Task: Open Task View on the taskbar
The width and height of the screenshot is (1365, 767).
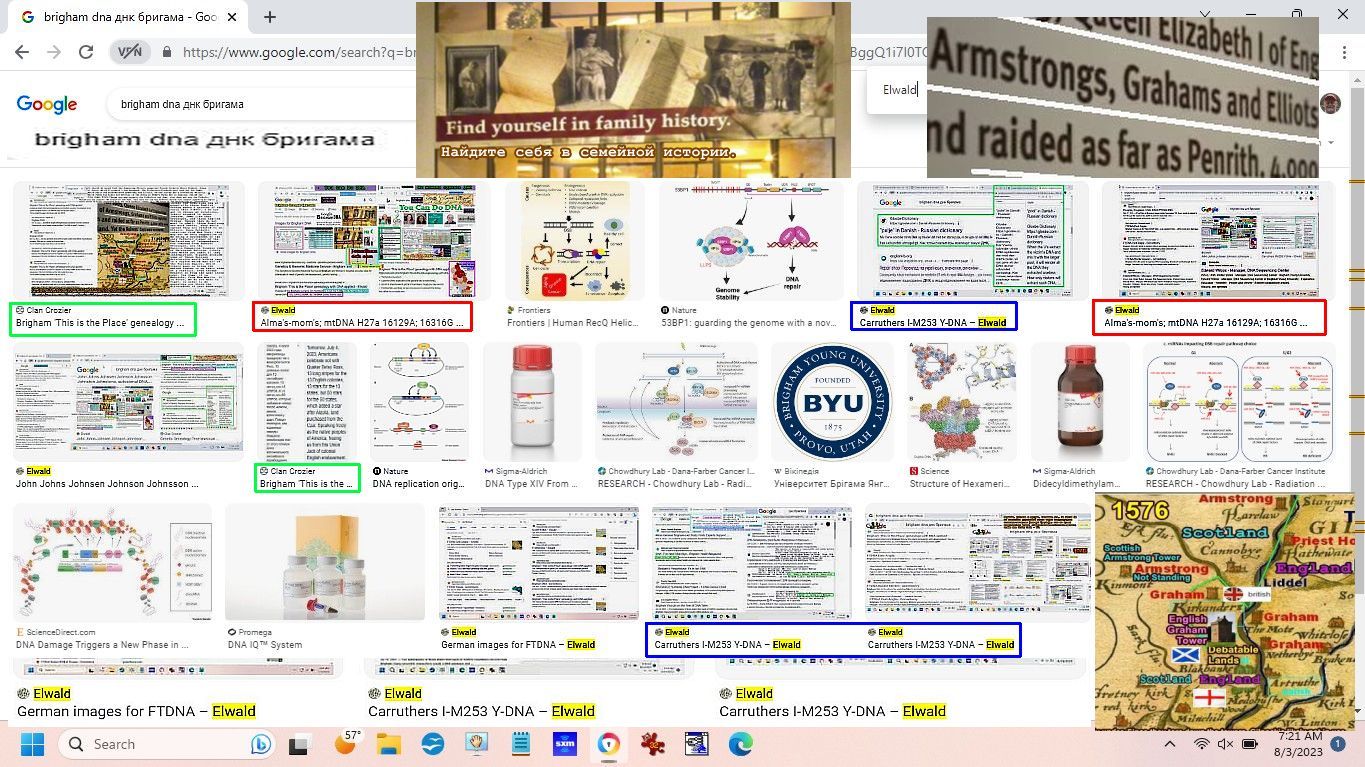Action: [299, 744]
